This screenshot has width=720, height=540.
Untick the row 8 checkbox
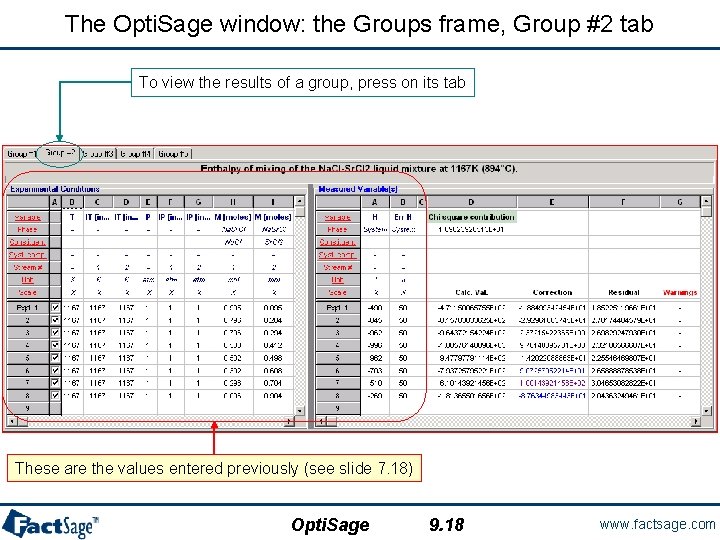55,395
